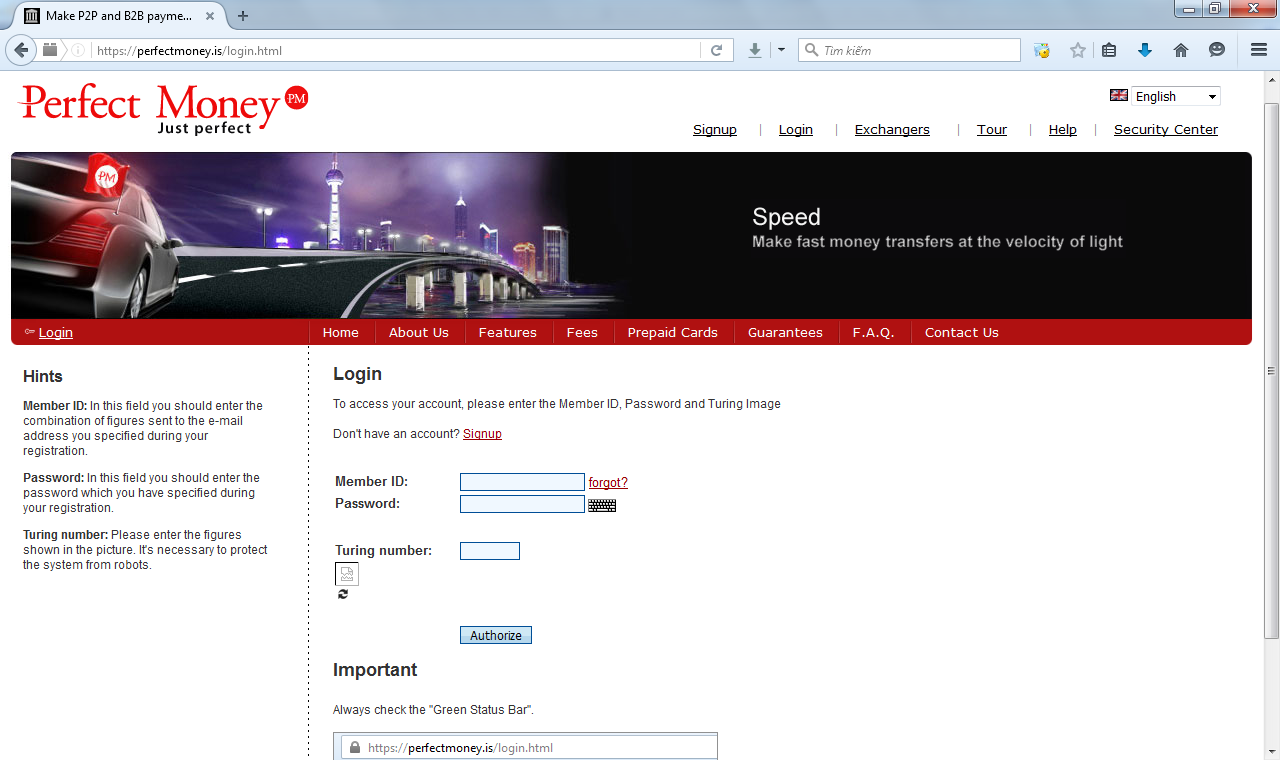Click the site identity info icon in address bar
The height and width of the screenshot is (760, 1280).
tap(78, 50)
